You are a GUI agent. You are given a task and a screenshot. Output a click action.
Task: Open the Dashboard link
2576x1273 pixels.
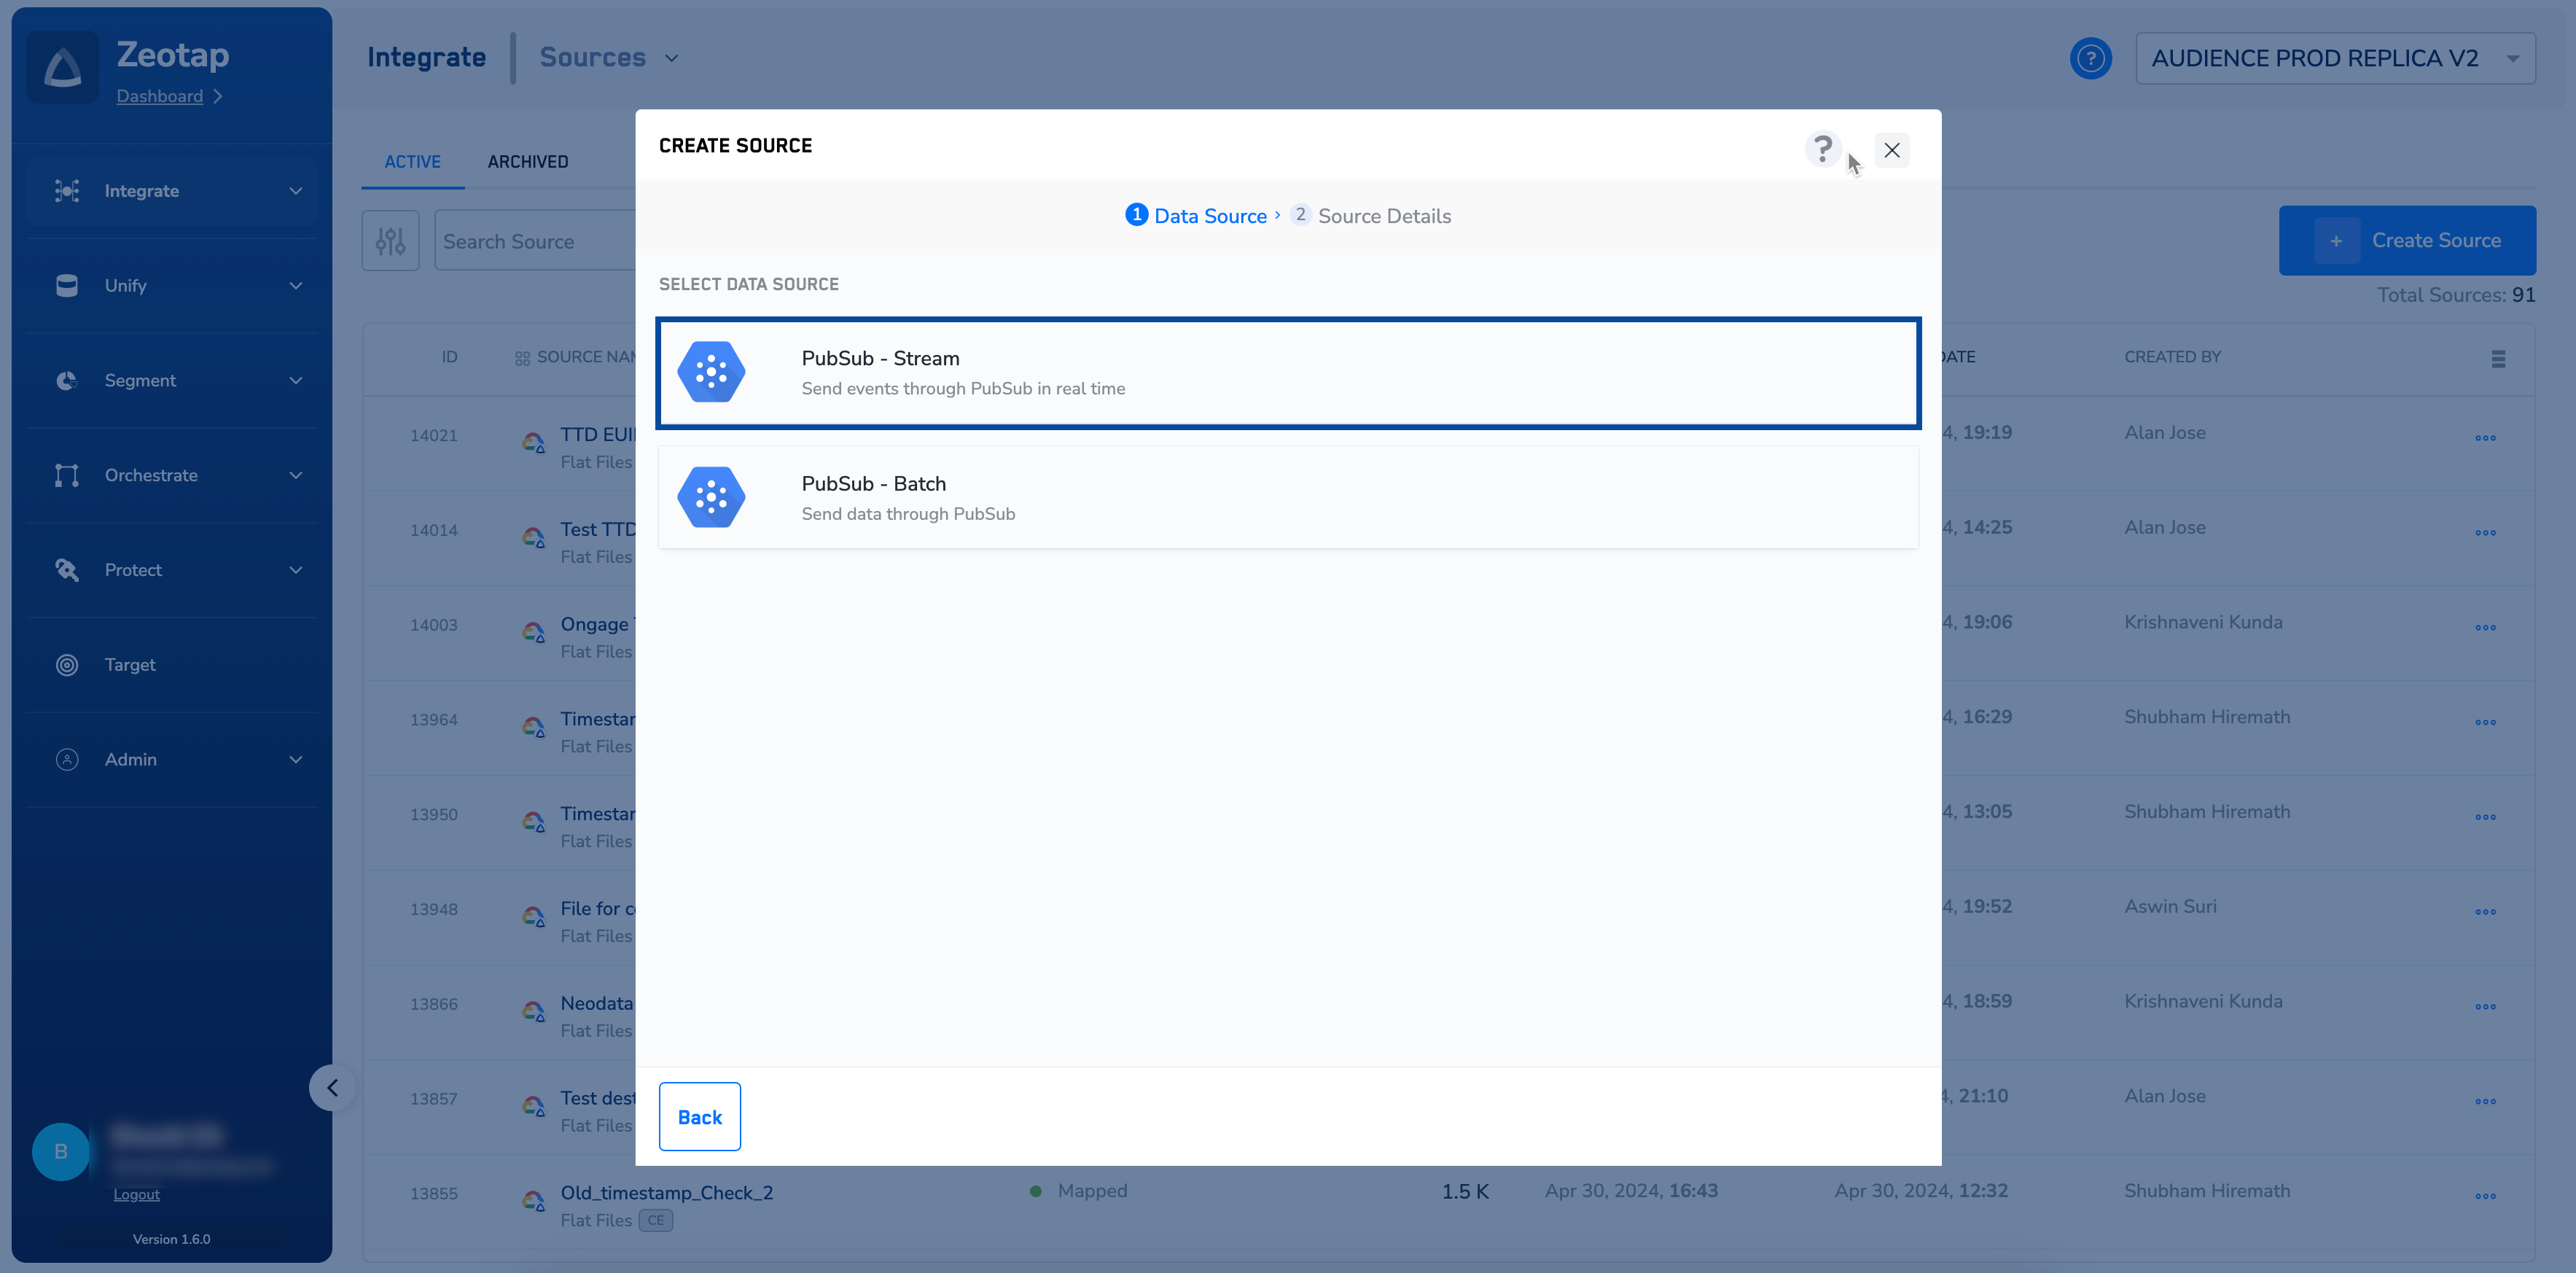coord(160,96)
